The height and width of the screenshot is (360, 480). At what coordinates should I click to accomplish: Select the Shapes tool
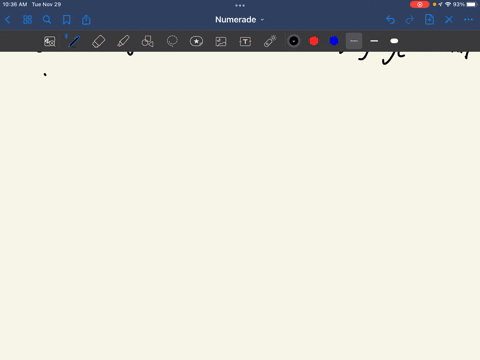[147, 41]
